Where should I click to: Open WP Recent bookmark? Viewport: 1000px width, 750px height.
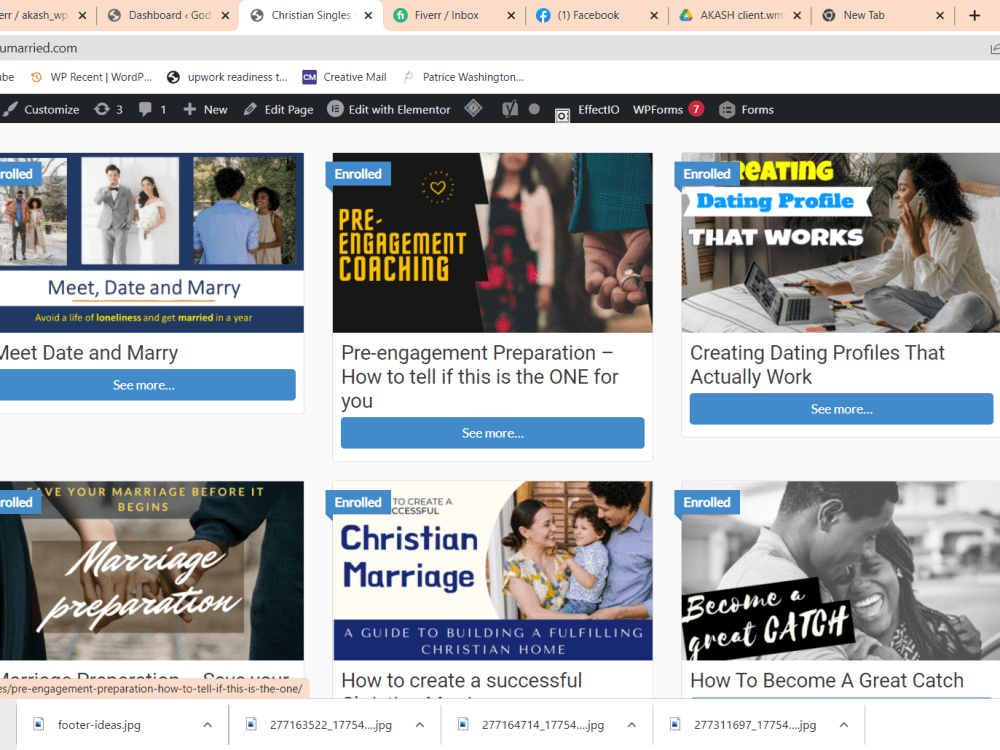pyautogui.click(x=92, y=77)
